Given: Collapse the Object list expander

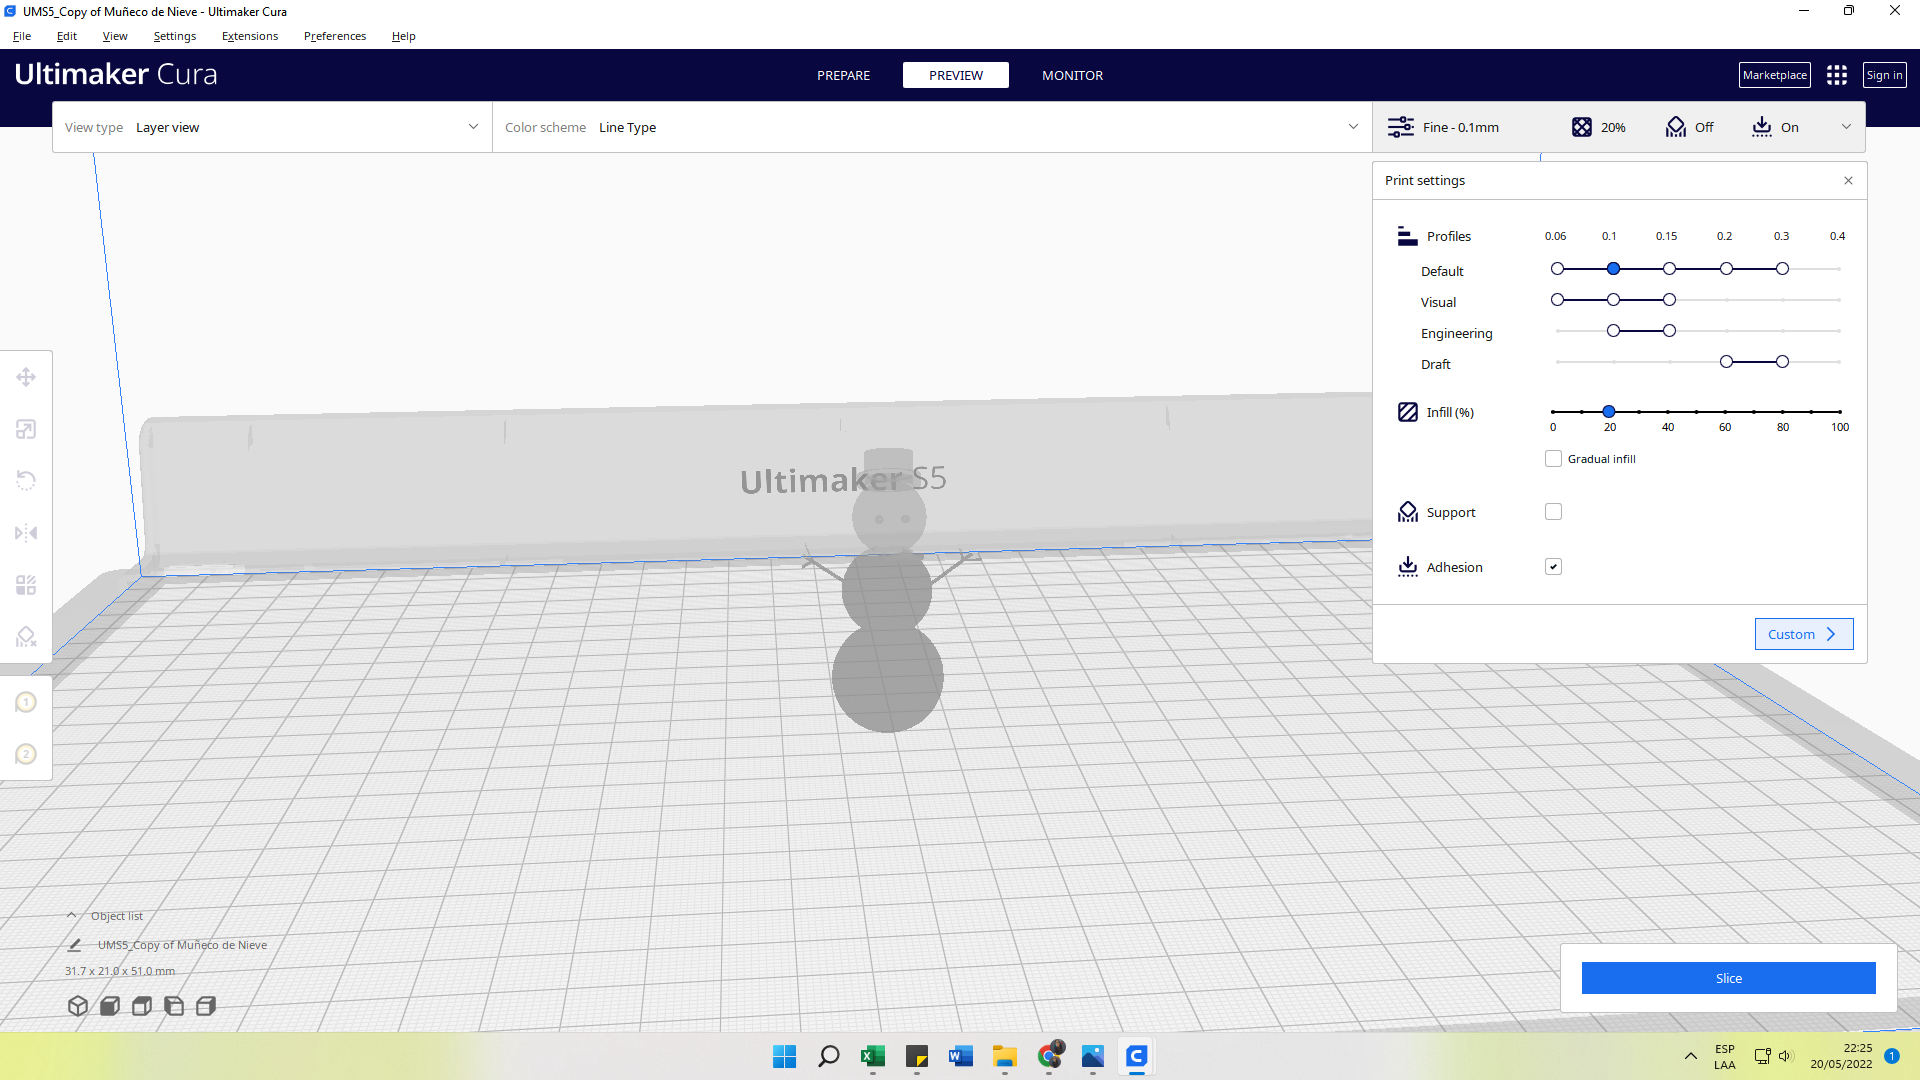Looking at the screenshot, I should coord(72,916).
